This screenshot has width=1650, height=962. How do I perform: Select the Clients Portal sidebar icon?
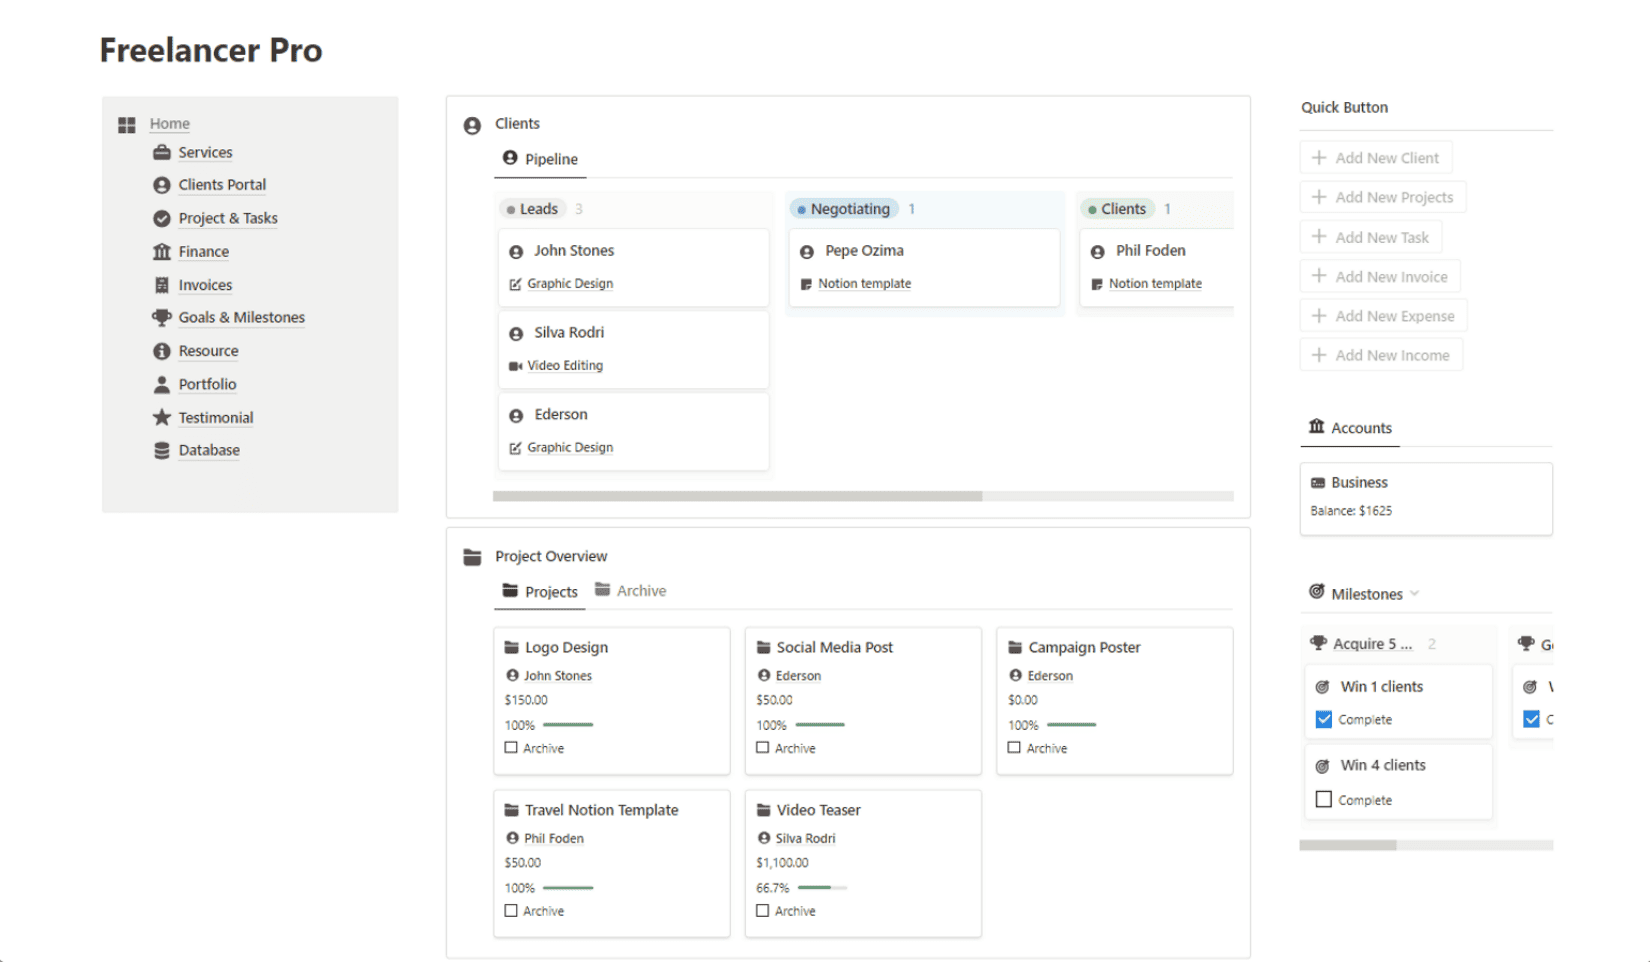[x=161, y=185]
